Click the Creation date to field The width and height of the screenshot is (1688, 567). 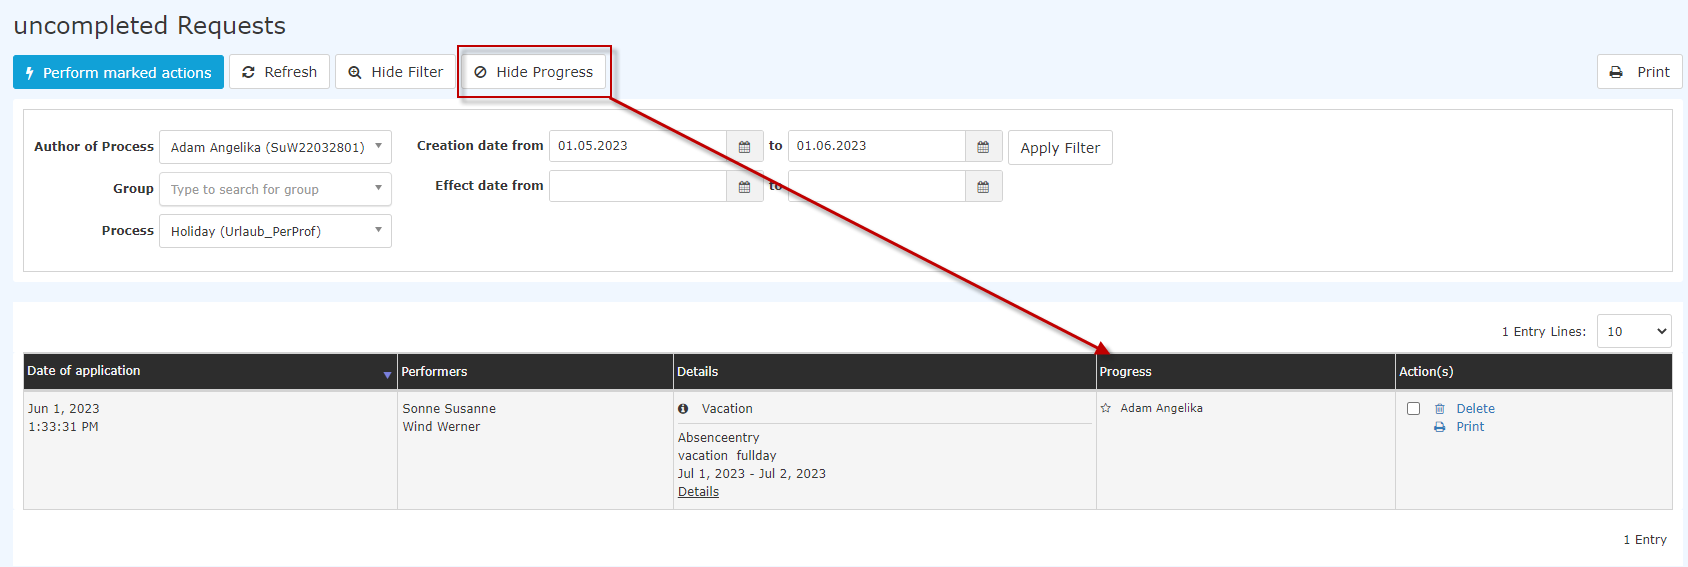(877, 146)
